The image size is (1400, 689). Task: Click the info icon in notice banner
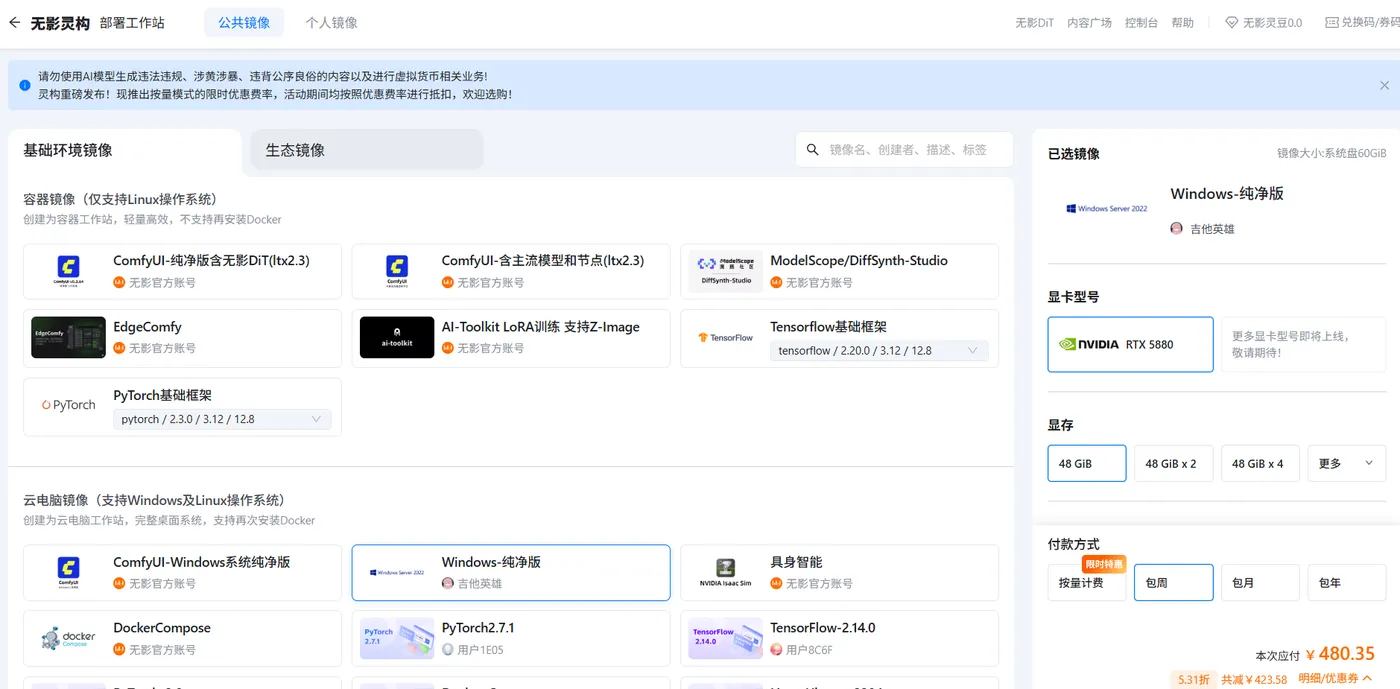point(25,85)
